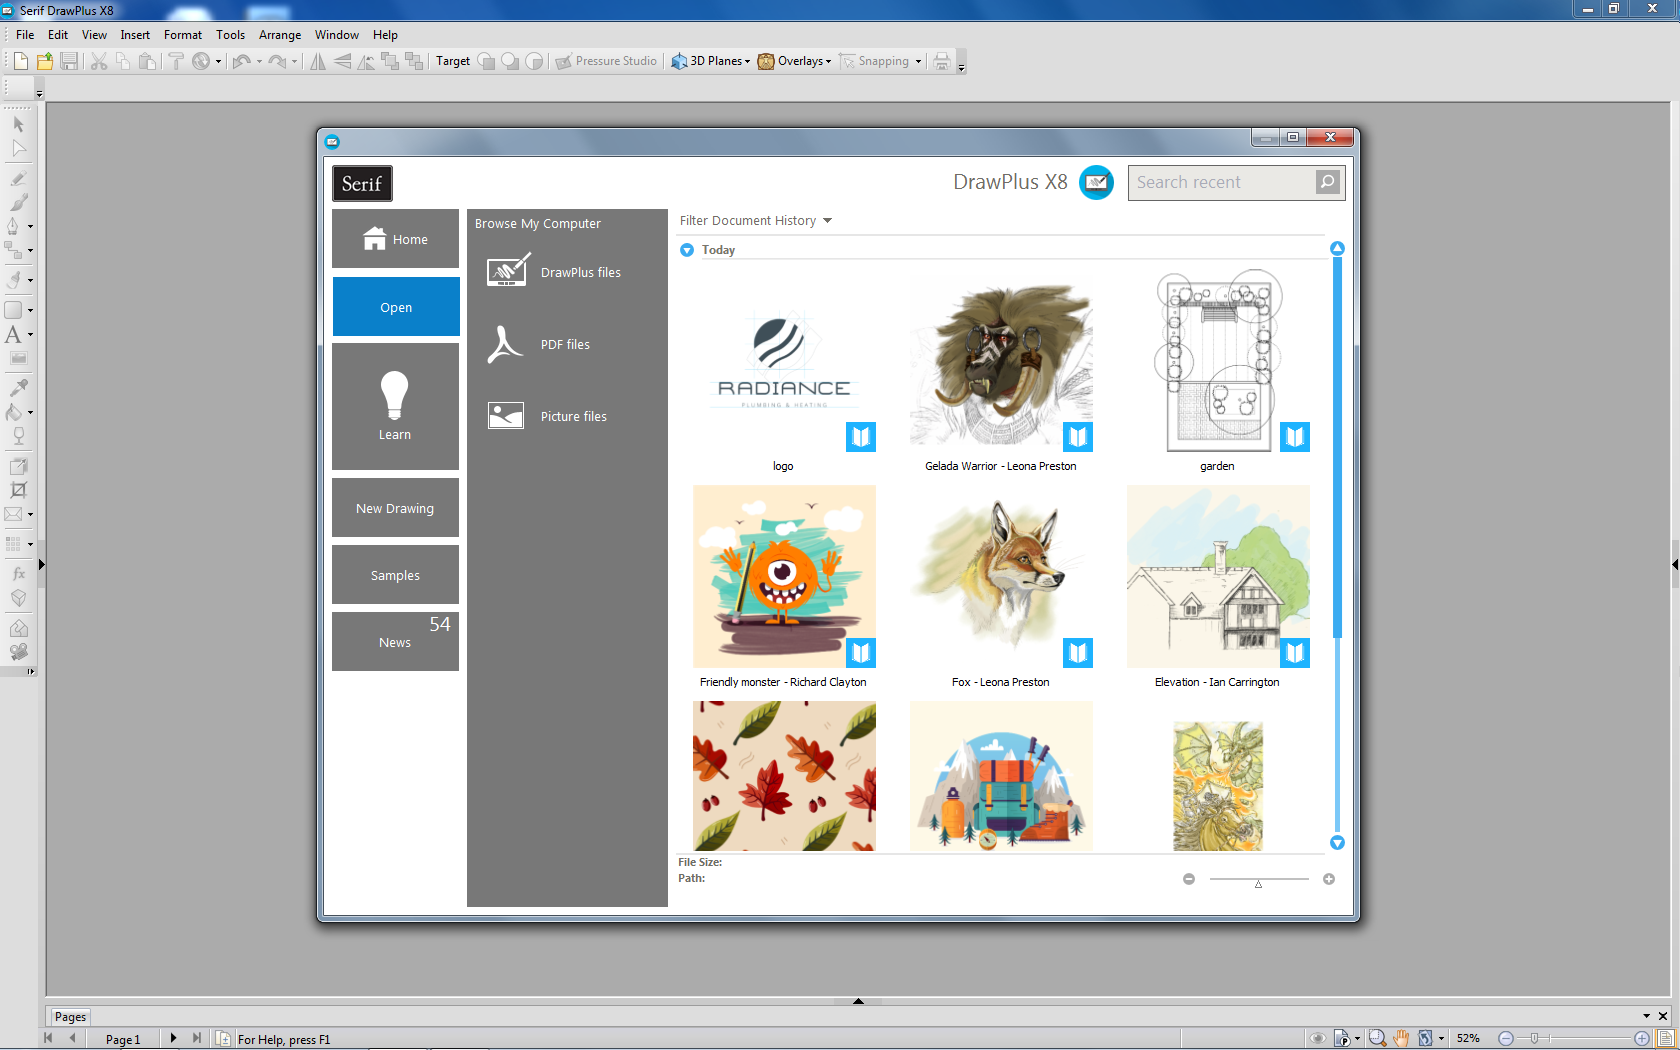Open the Arrange menu

[x=279, y=35]
